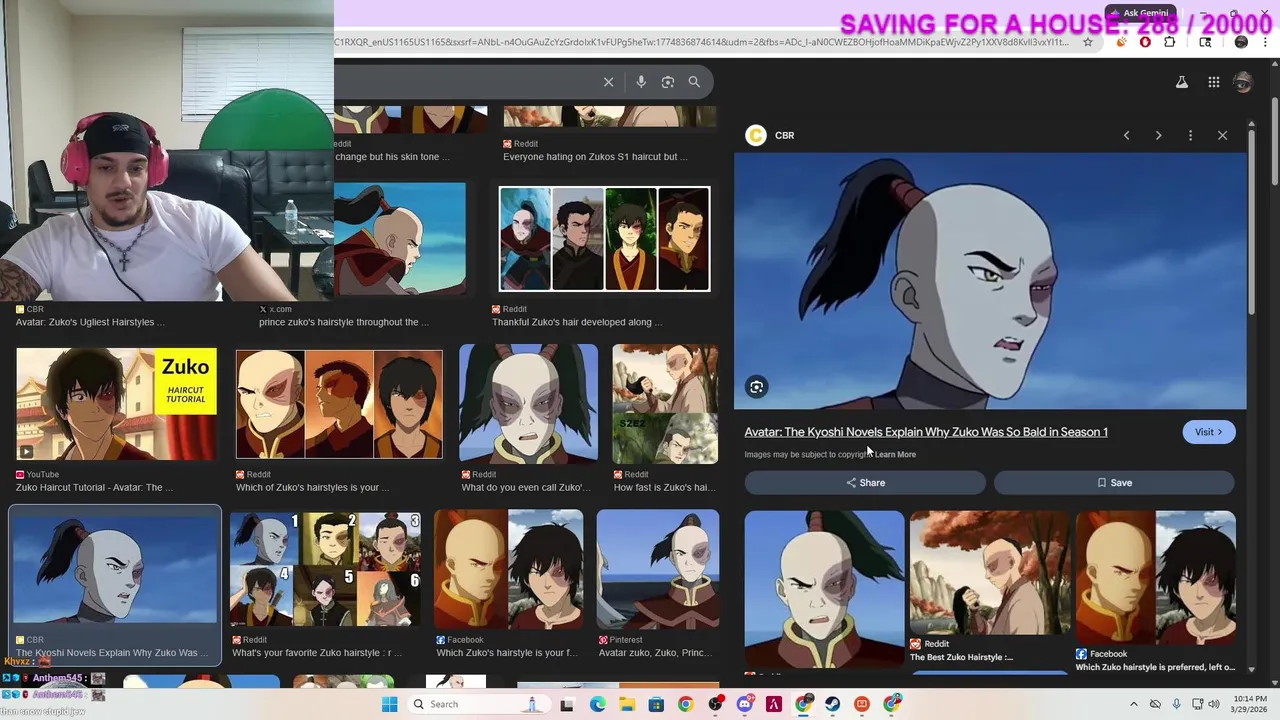Click the Chrome profile avatar in toolbar
The width and height of the screenshot is (1280, 720).
[x=1241, y=42]
